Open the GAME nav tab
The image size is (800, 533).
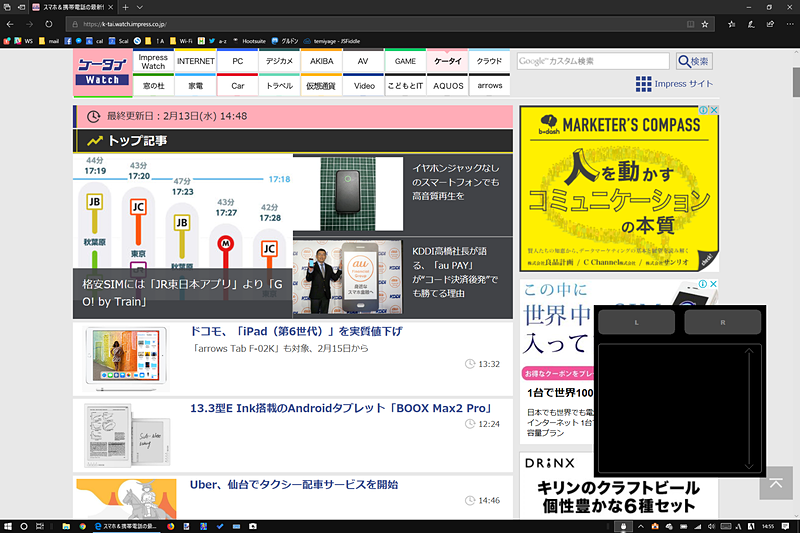[x=405, y=61]
